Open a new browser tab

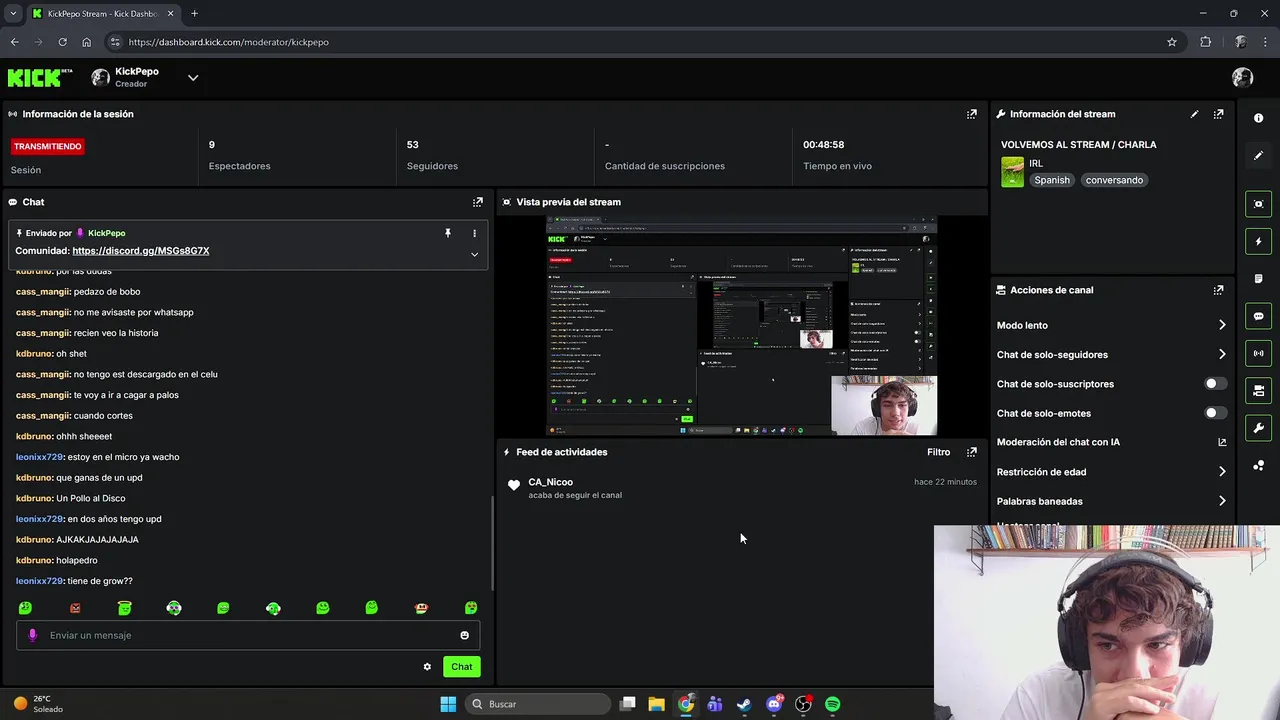click(x=194, y=14)
